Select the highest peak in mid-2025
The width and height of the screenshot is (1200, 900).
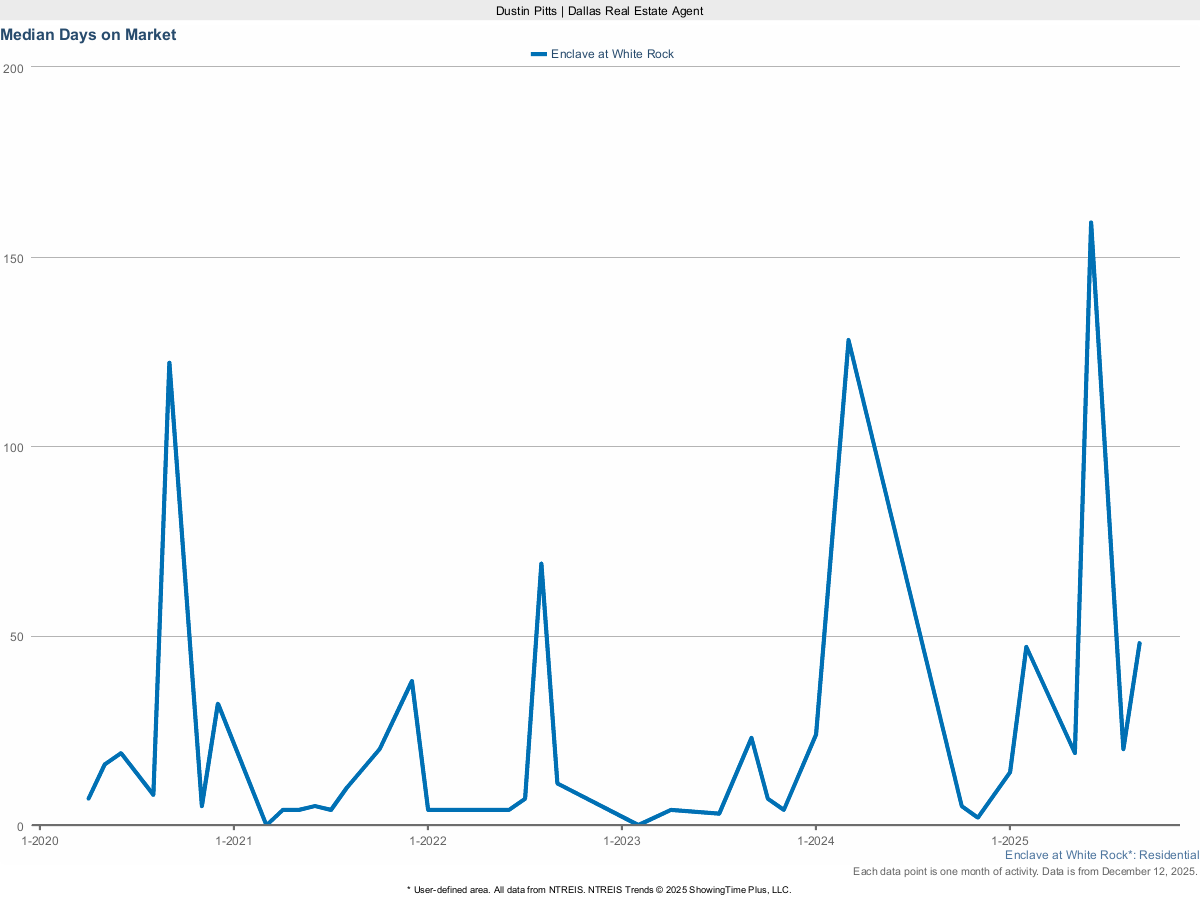(x=1090, y=223)
